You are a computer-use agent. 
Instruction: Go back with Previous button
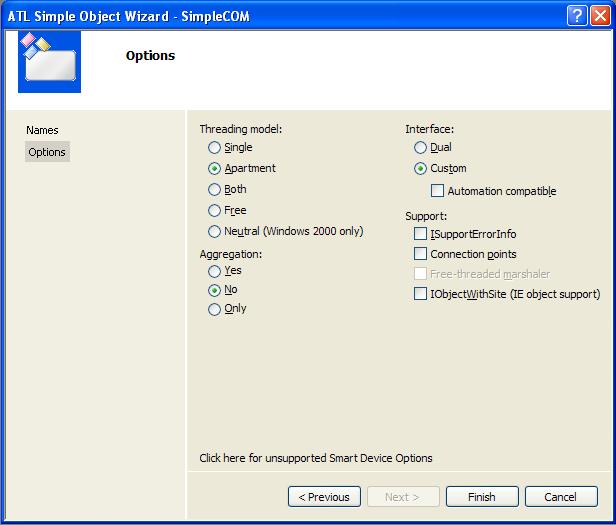coord(324,497)
